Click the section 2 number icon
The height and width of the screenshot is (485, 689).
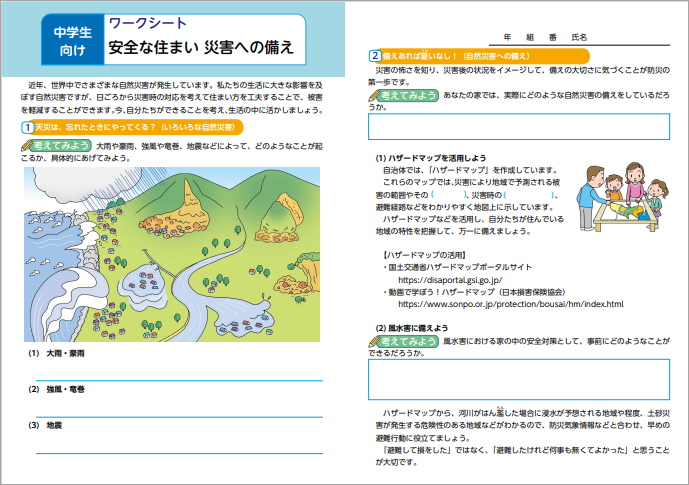(x=373, y=56)
